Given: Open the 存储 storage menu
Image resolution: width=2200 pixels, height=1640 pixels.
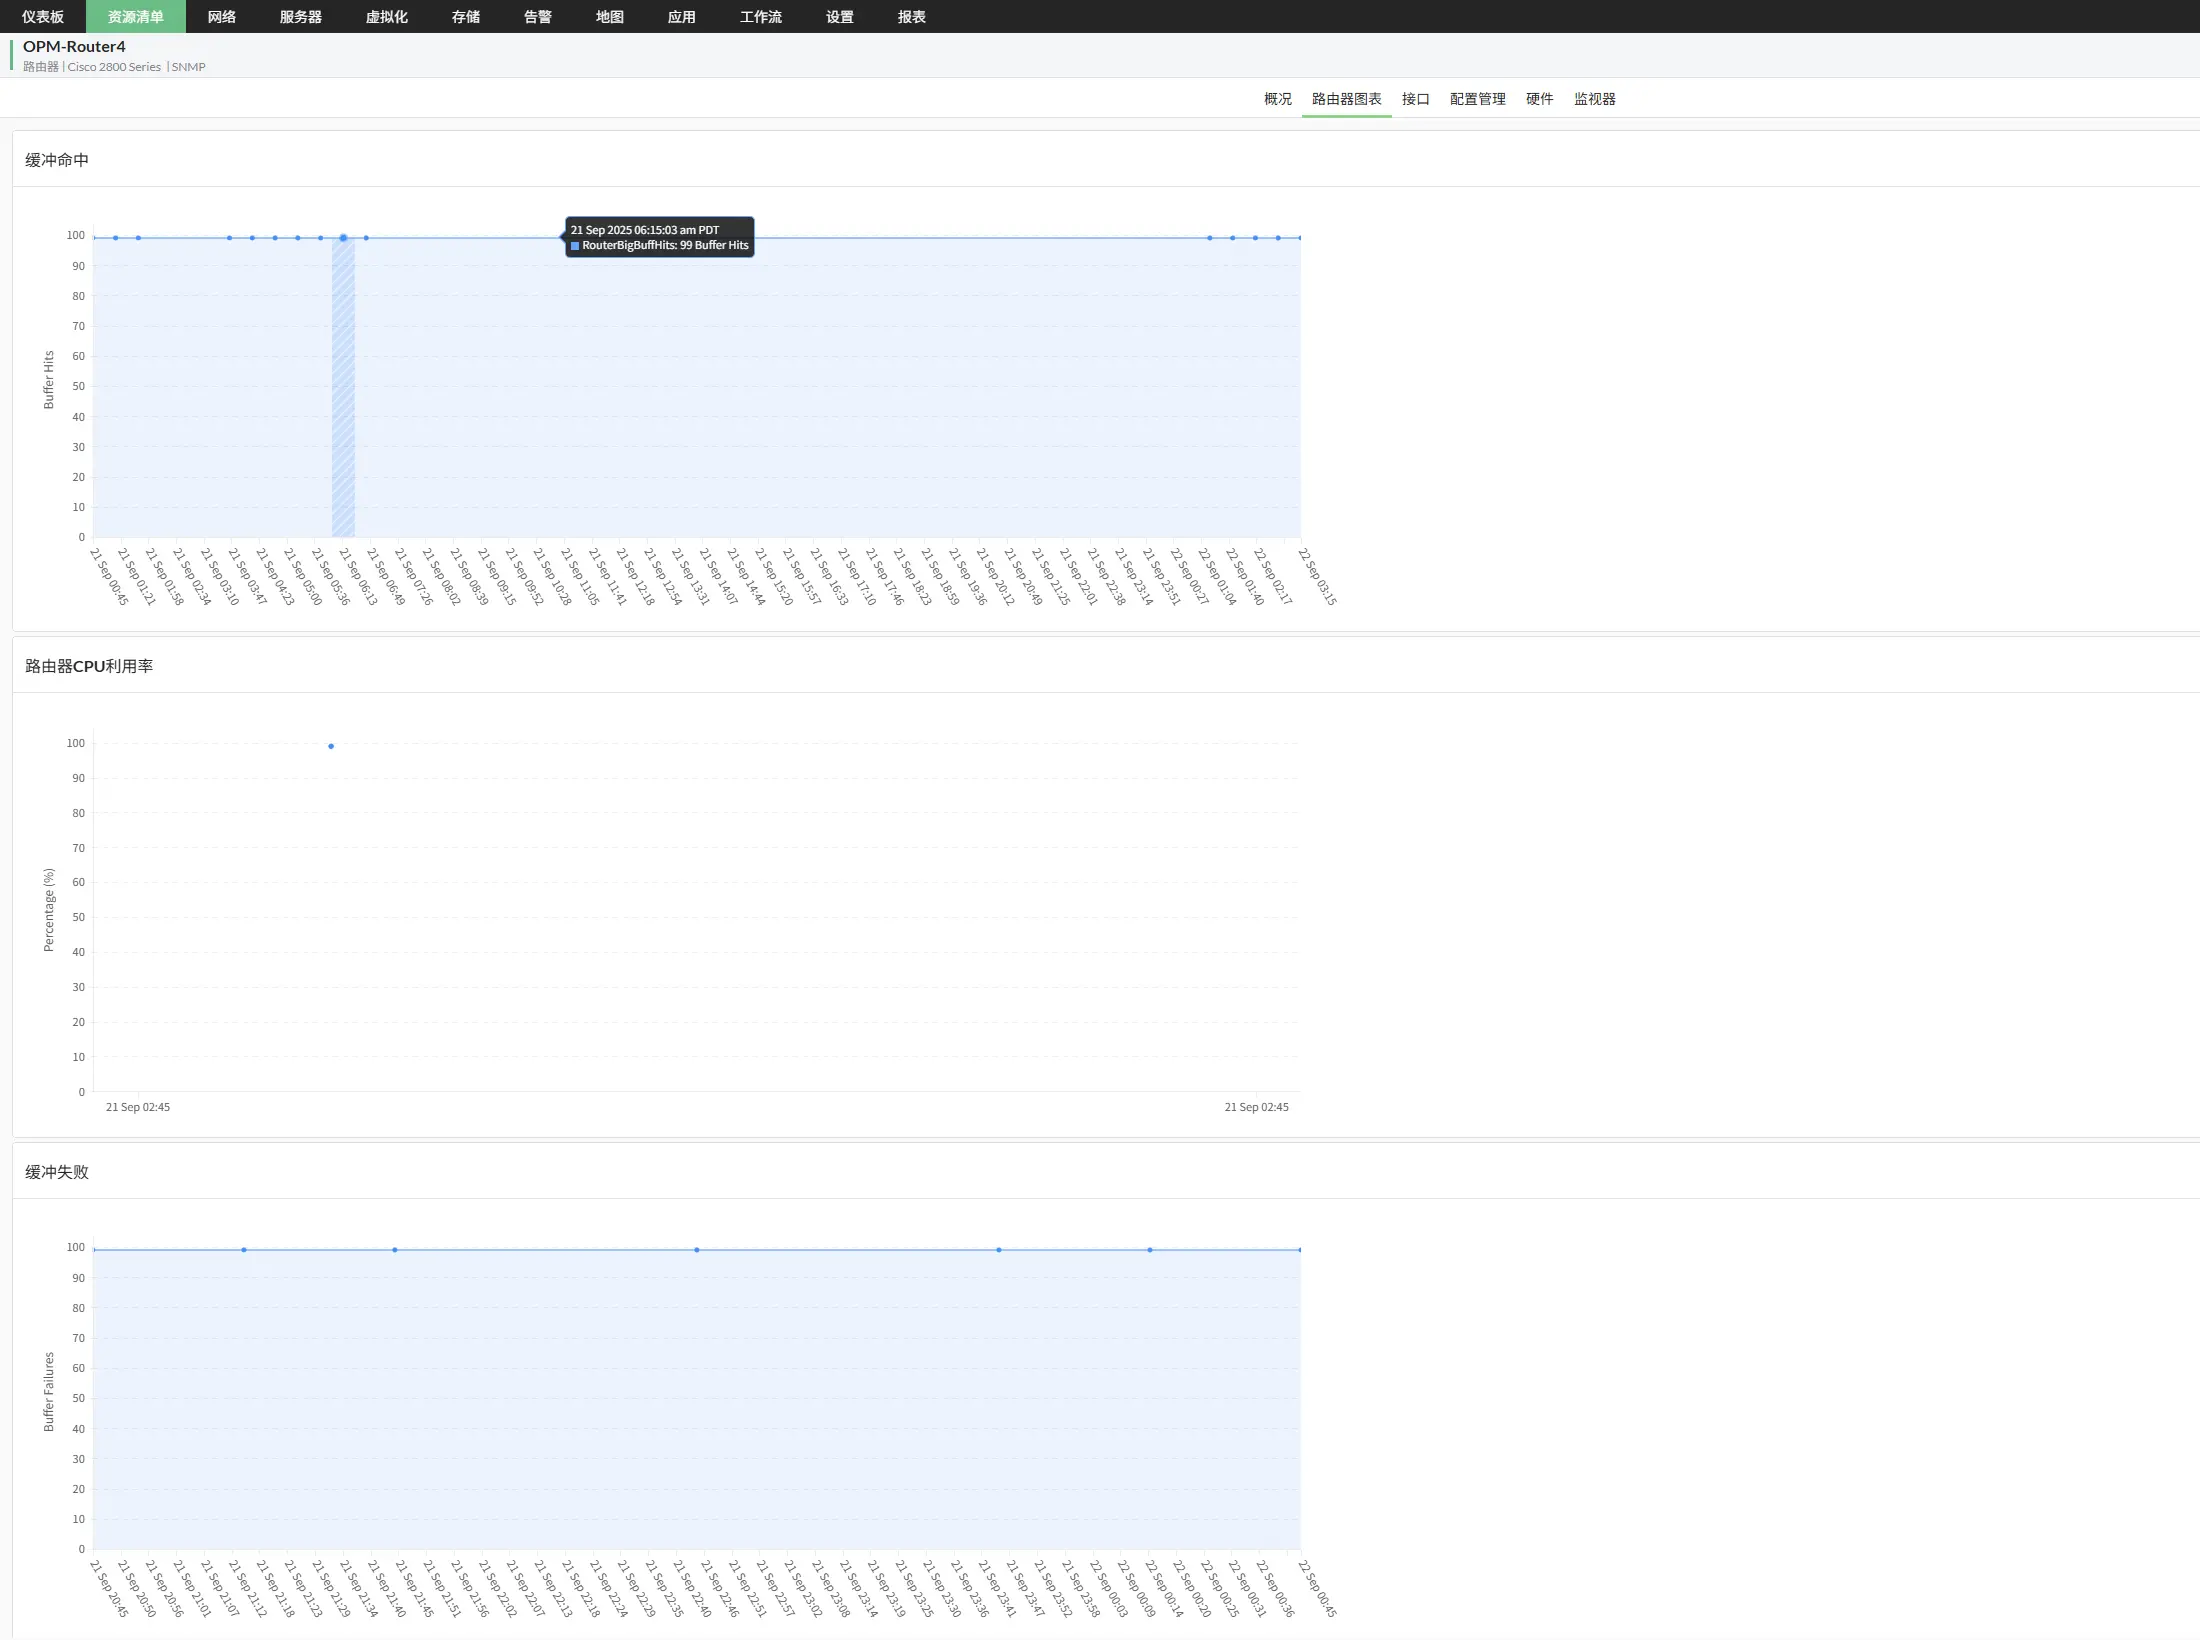Looking at the screenshot, I should click(466, 17).
